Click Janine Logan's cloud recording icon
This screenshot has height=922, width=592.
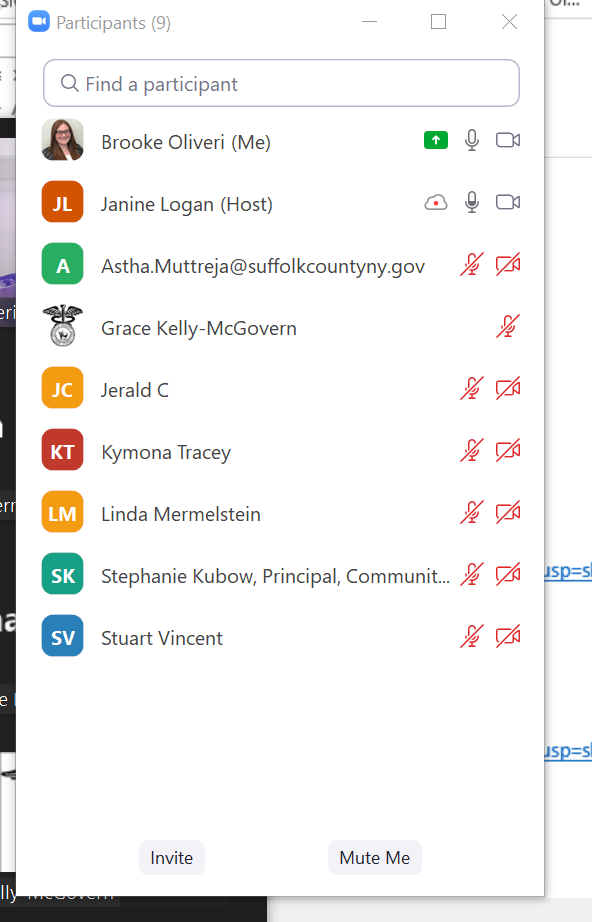tap(436, 203)
